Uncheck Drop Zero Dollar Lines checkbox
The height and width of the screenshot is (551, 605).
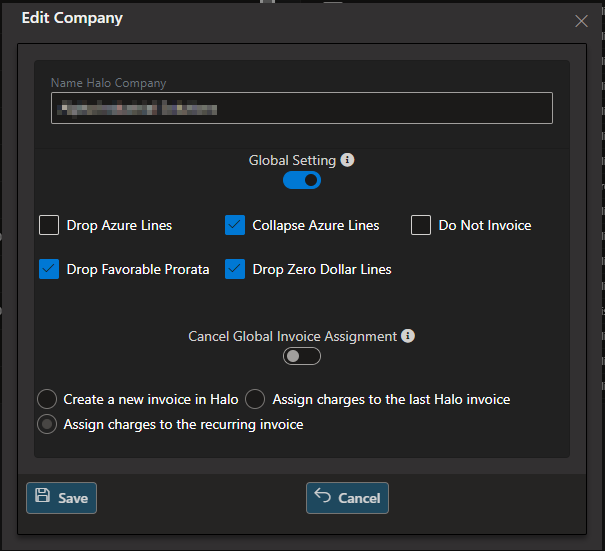pyautogui.click(x=235, y=269)
